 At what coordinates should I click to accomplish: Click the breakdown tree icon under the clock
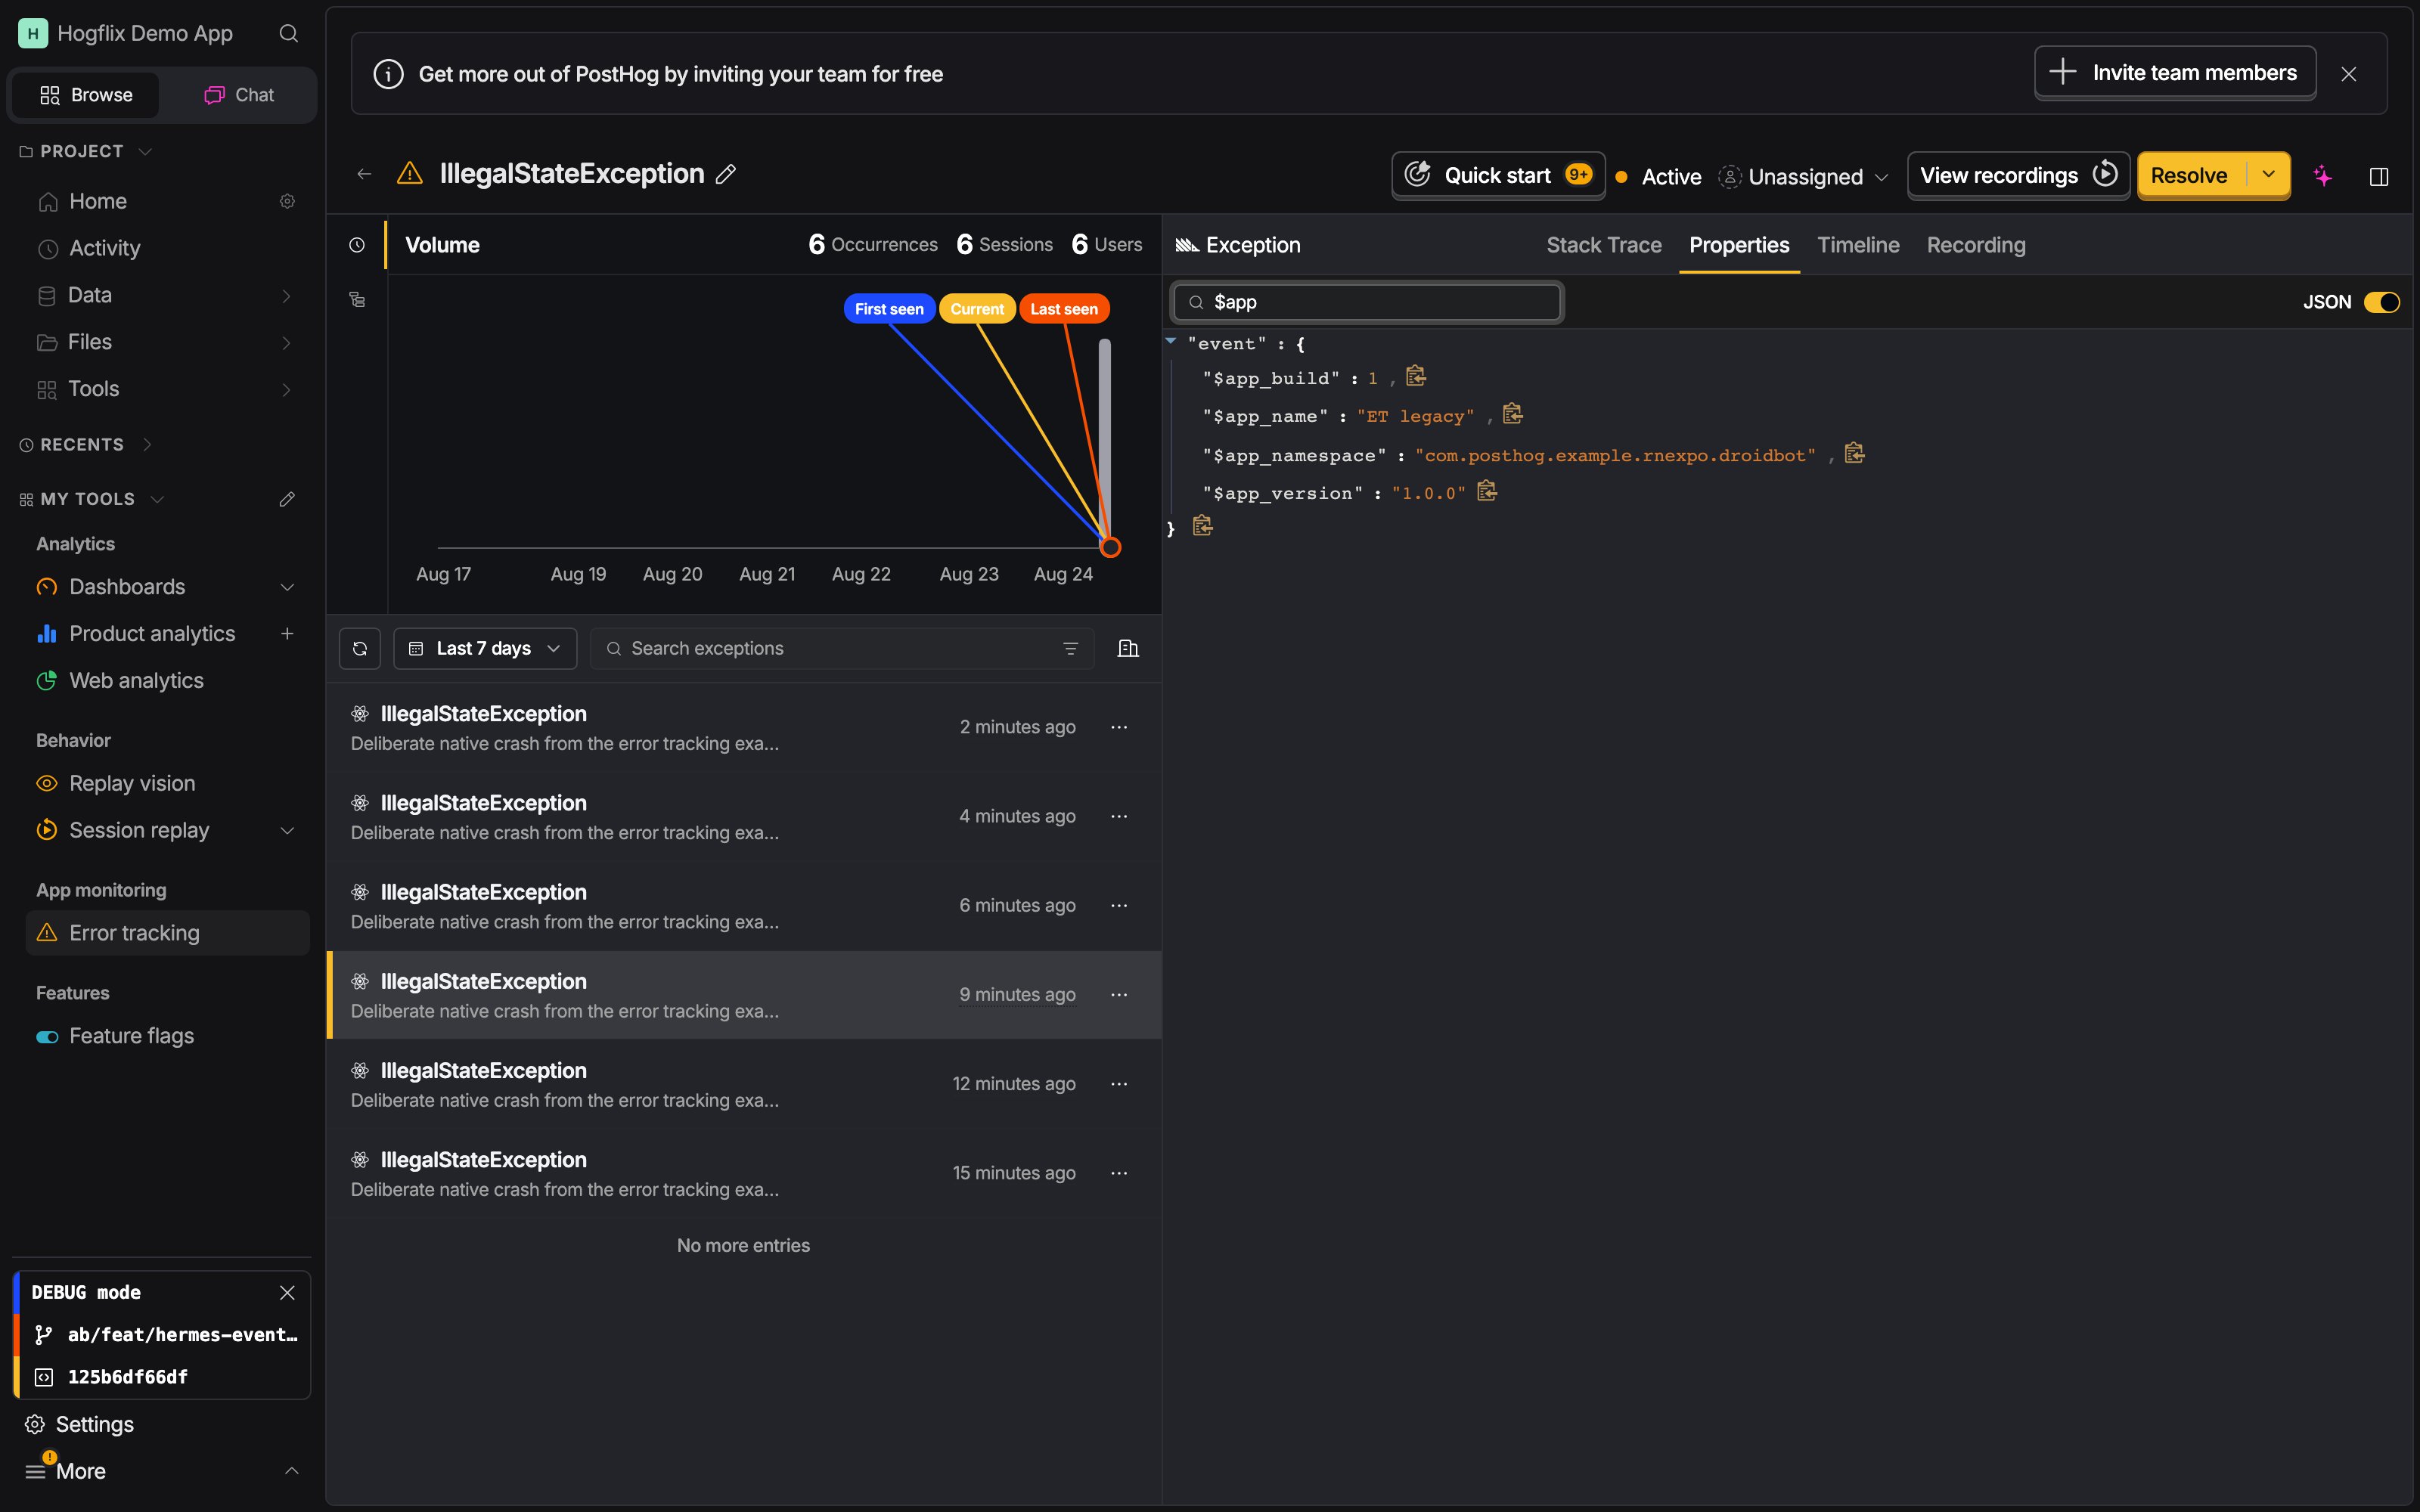[x=357, y=300]
